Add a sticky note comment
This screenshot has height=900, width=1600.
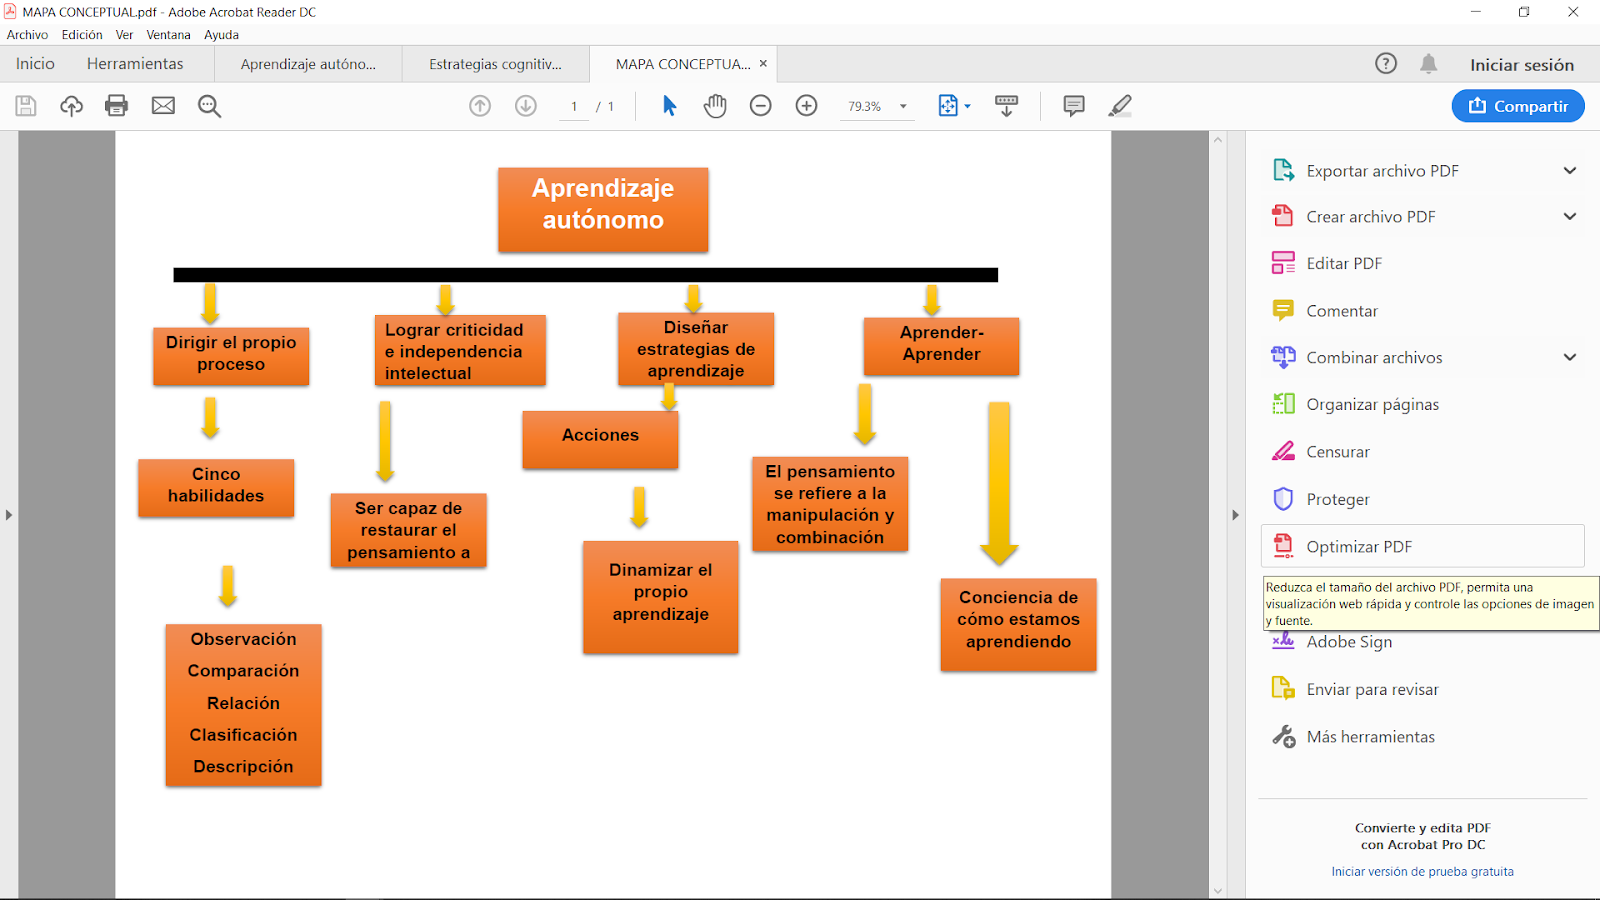pos(1073,106)
